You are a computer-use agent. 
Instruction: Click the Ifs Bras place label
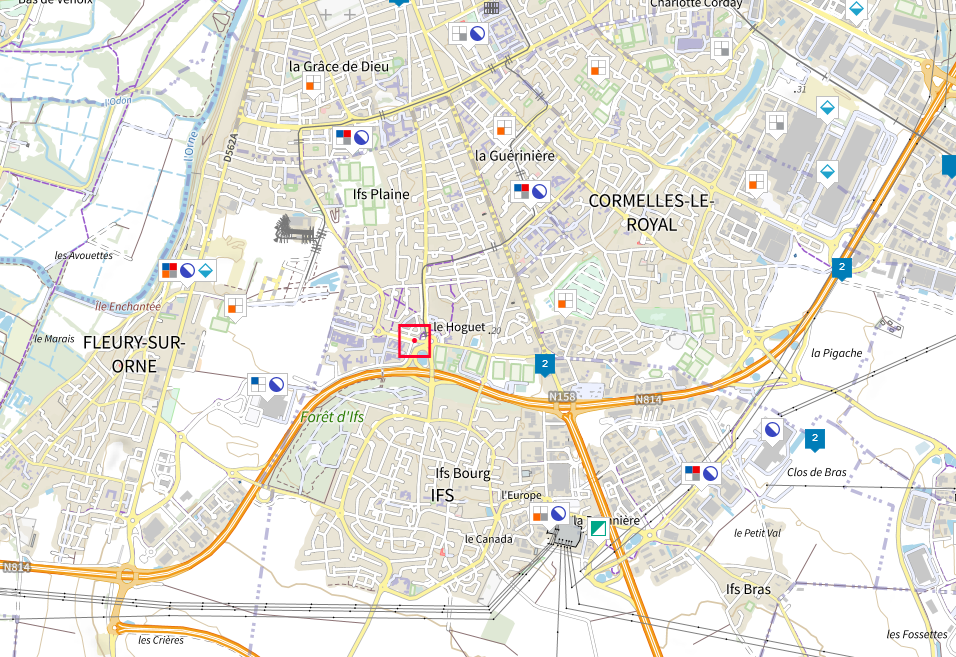748,589
